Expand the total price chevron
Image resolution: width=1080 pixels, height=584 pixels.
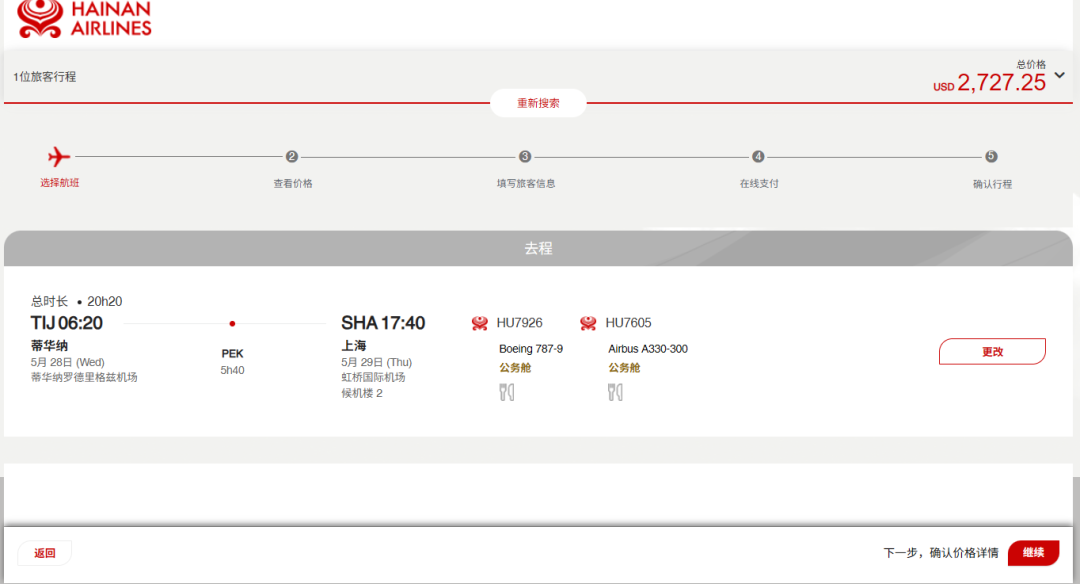click(x=1060, y=75)
